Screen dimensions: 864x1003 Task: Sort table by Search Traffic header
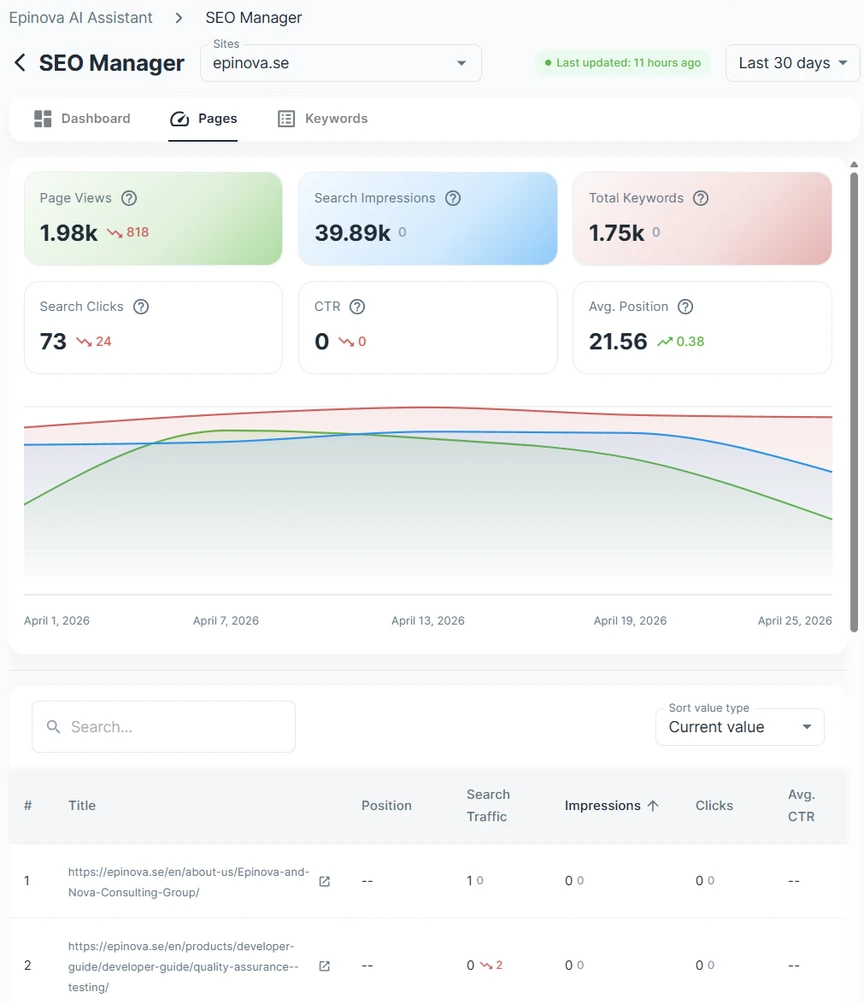(488, 805)
